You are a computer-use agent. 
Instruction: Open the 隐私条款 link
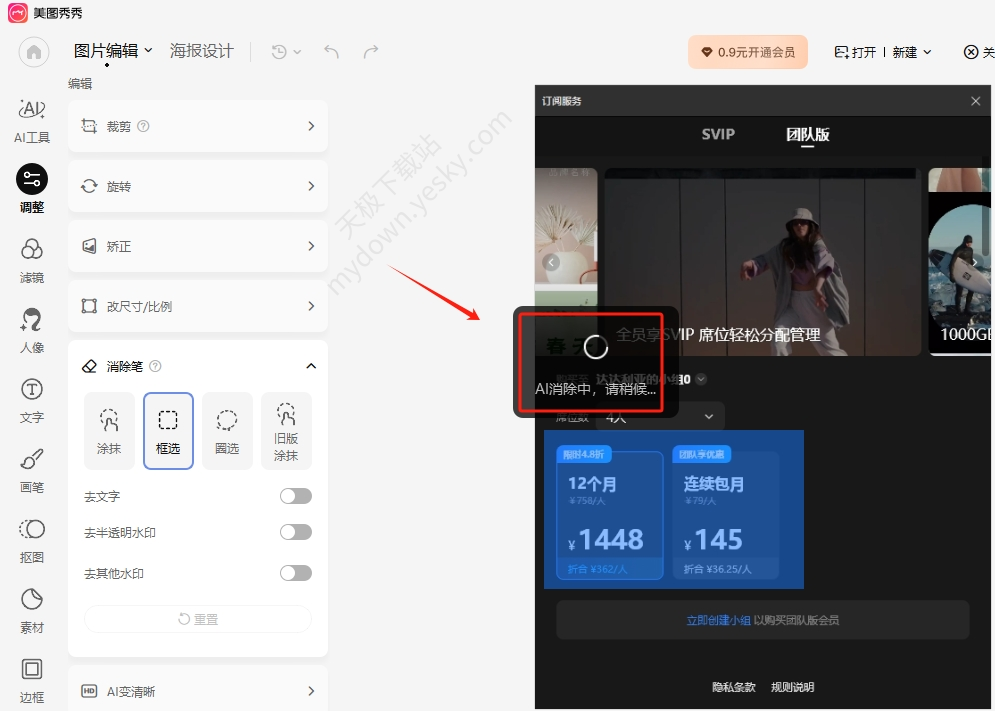click(x=734, y=687)
